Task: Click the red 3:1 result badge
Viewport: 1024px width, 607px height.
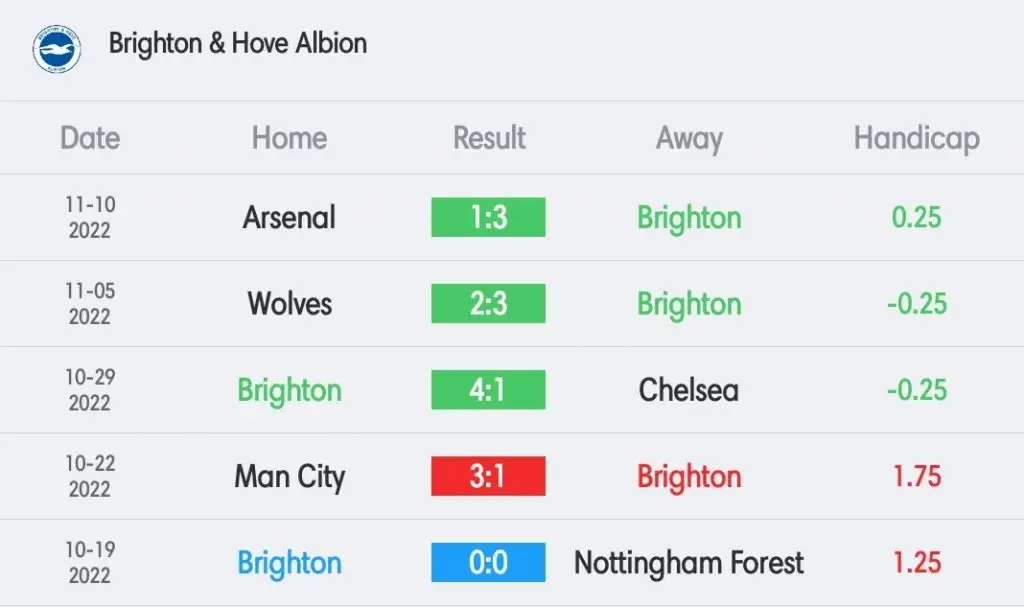Action: [x=488, y=476]
